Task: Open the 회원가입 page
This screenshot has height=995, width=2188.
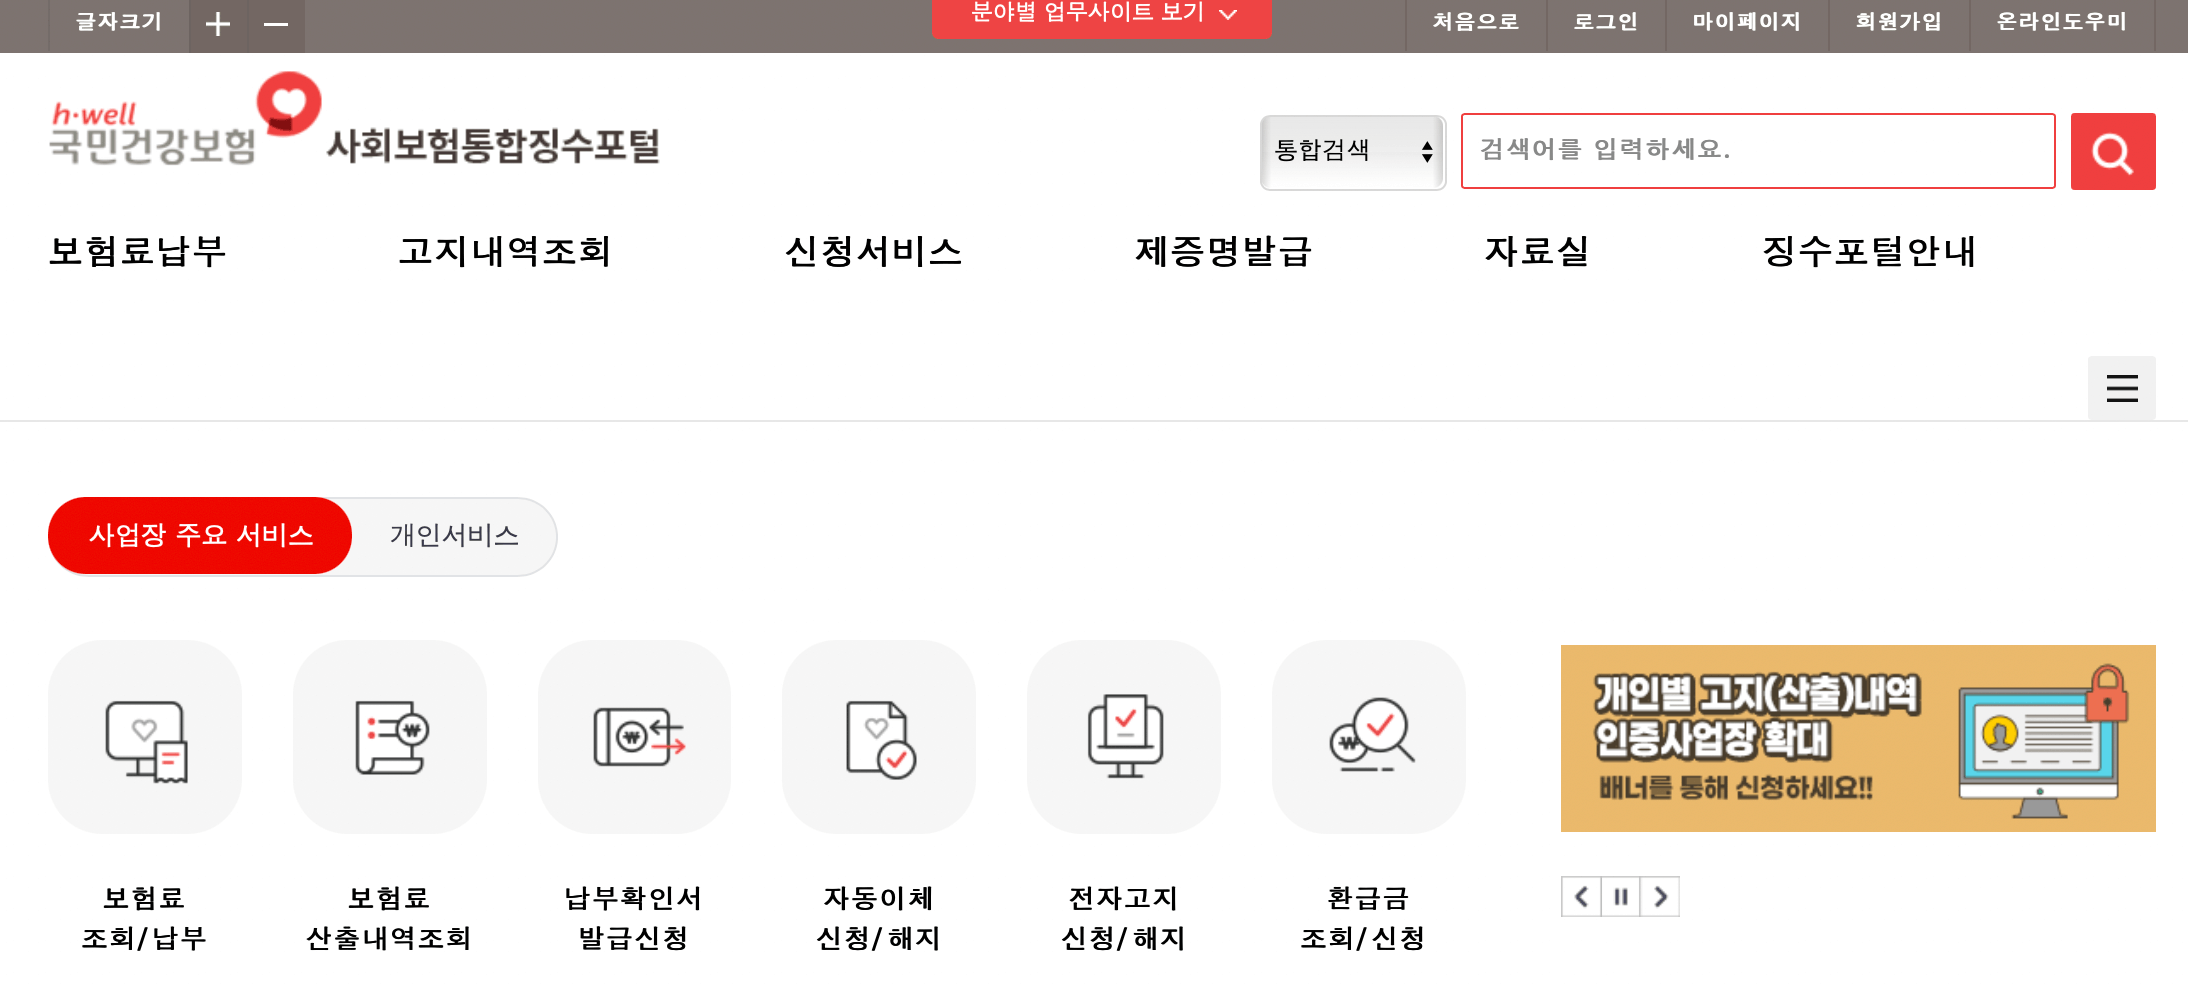Action: [1899, 22]
